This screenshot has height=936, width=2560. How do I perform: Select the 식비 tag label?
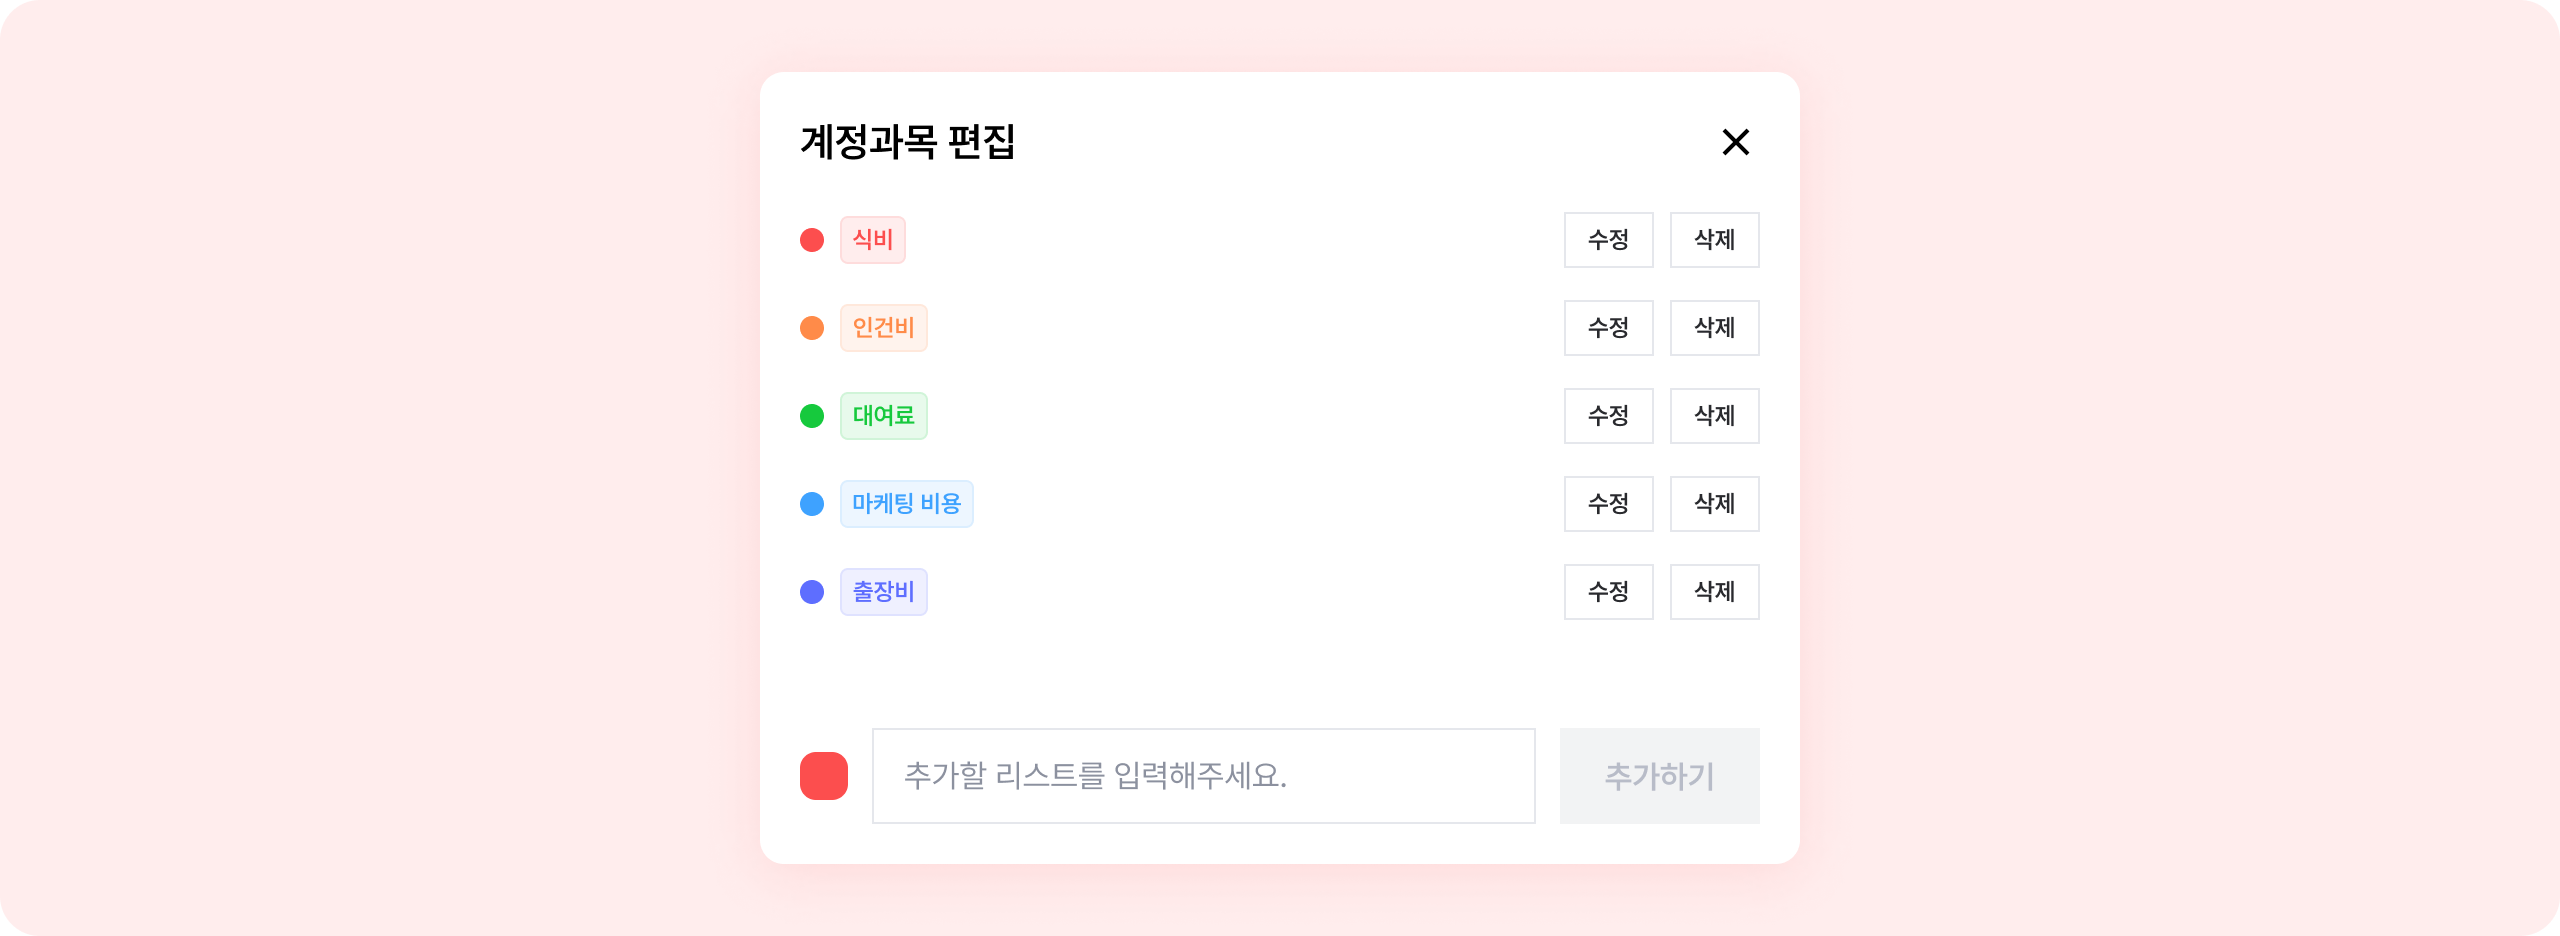[872, 240]
